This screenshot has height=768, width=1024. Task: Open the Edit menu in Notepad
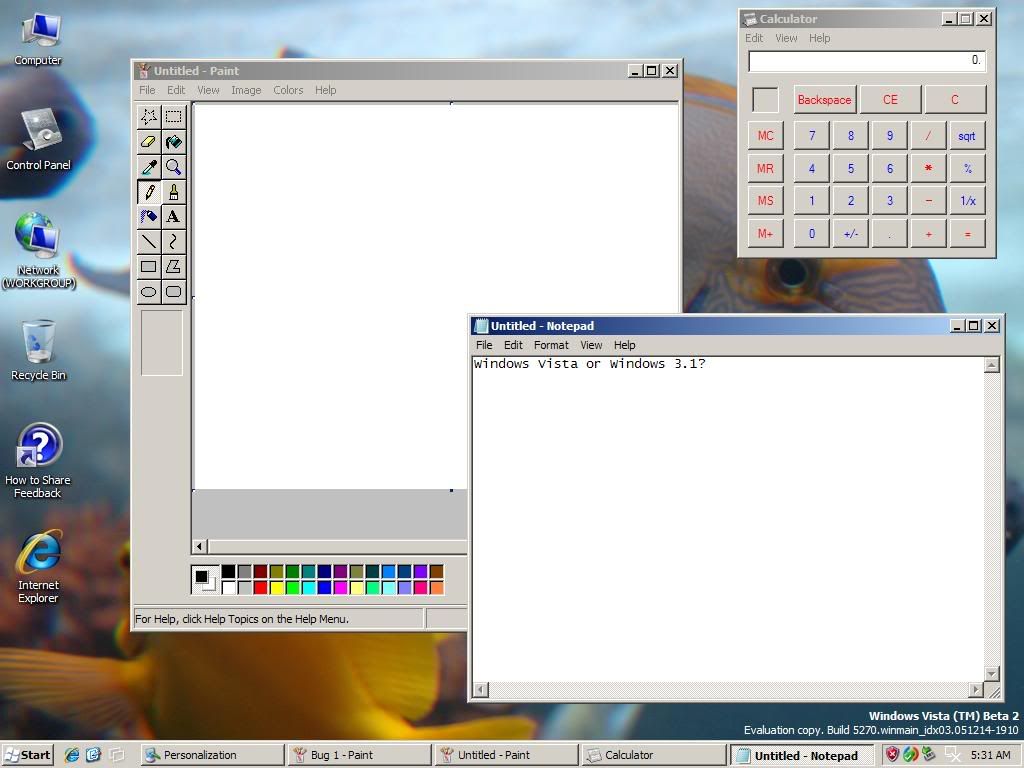pyautogui.click(x=513, y=345)
